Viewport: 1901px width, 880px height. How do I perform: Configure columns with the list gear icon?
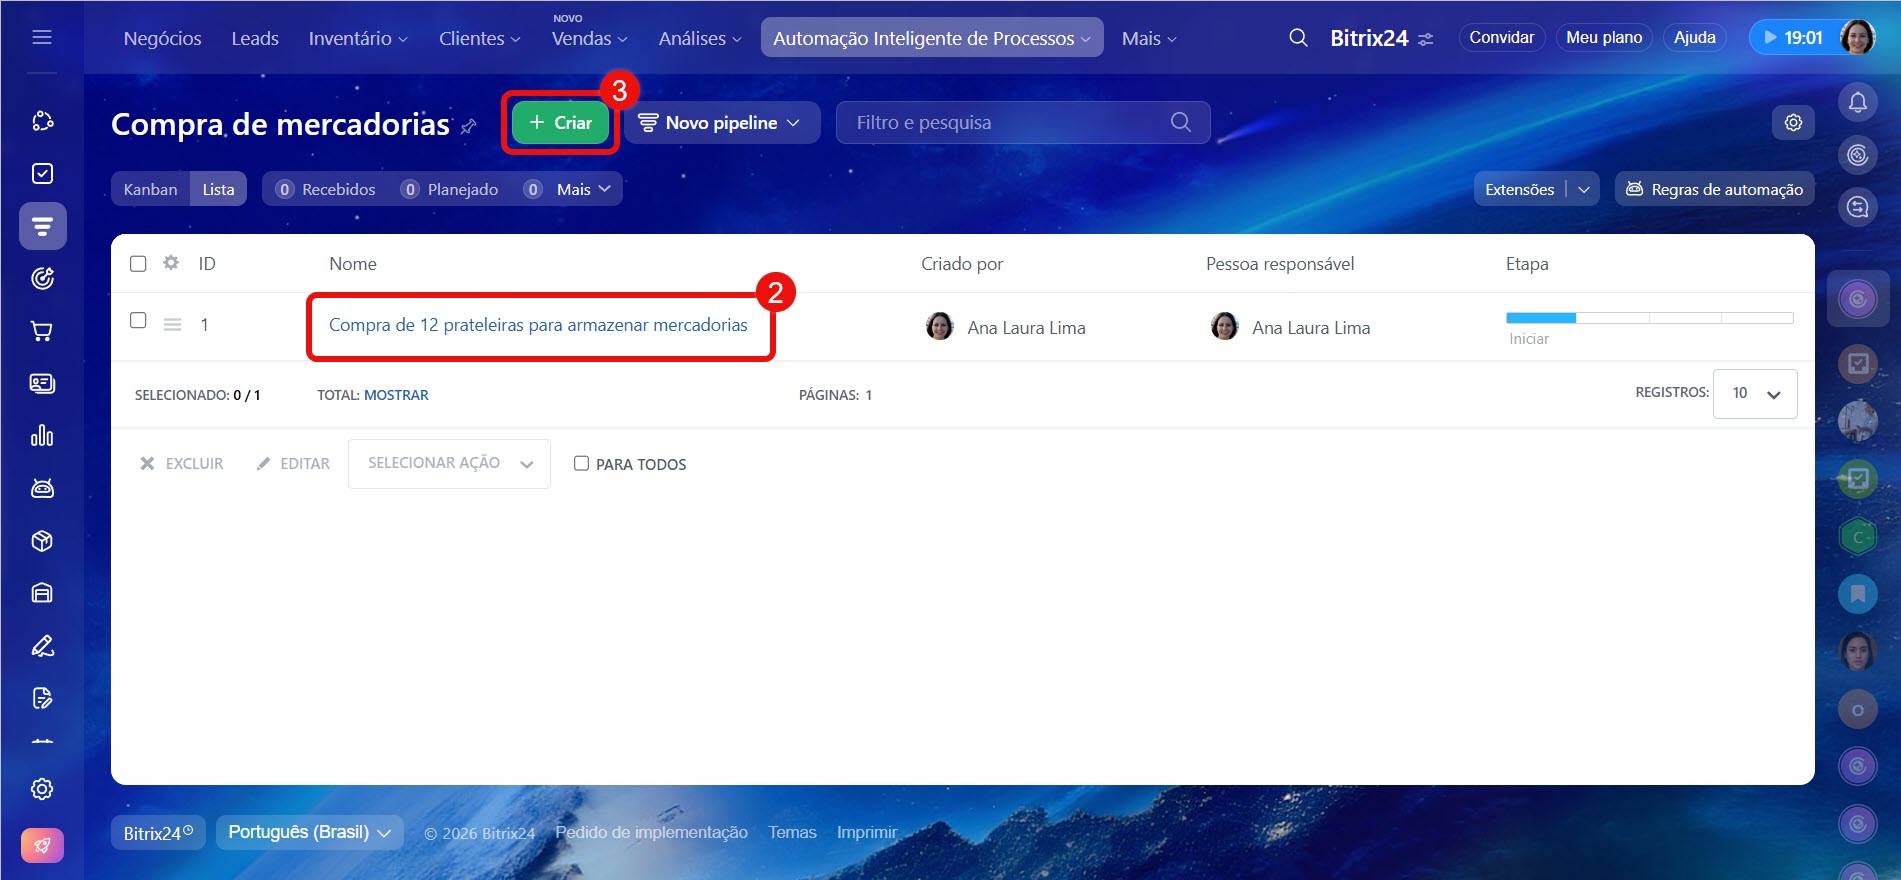171,263
